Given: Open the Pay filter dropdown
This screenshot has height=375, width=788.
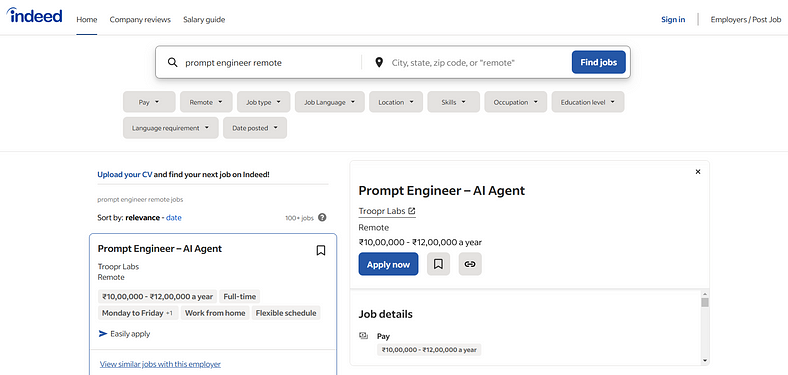Looking at the screenshot, I should click(149, 102).
